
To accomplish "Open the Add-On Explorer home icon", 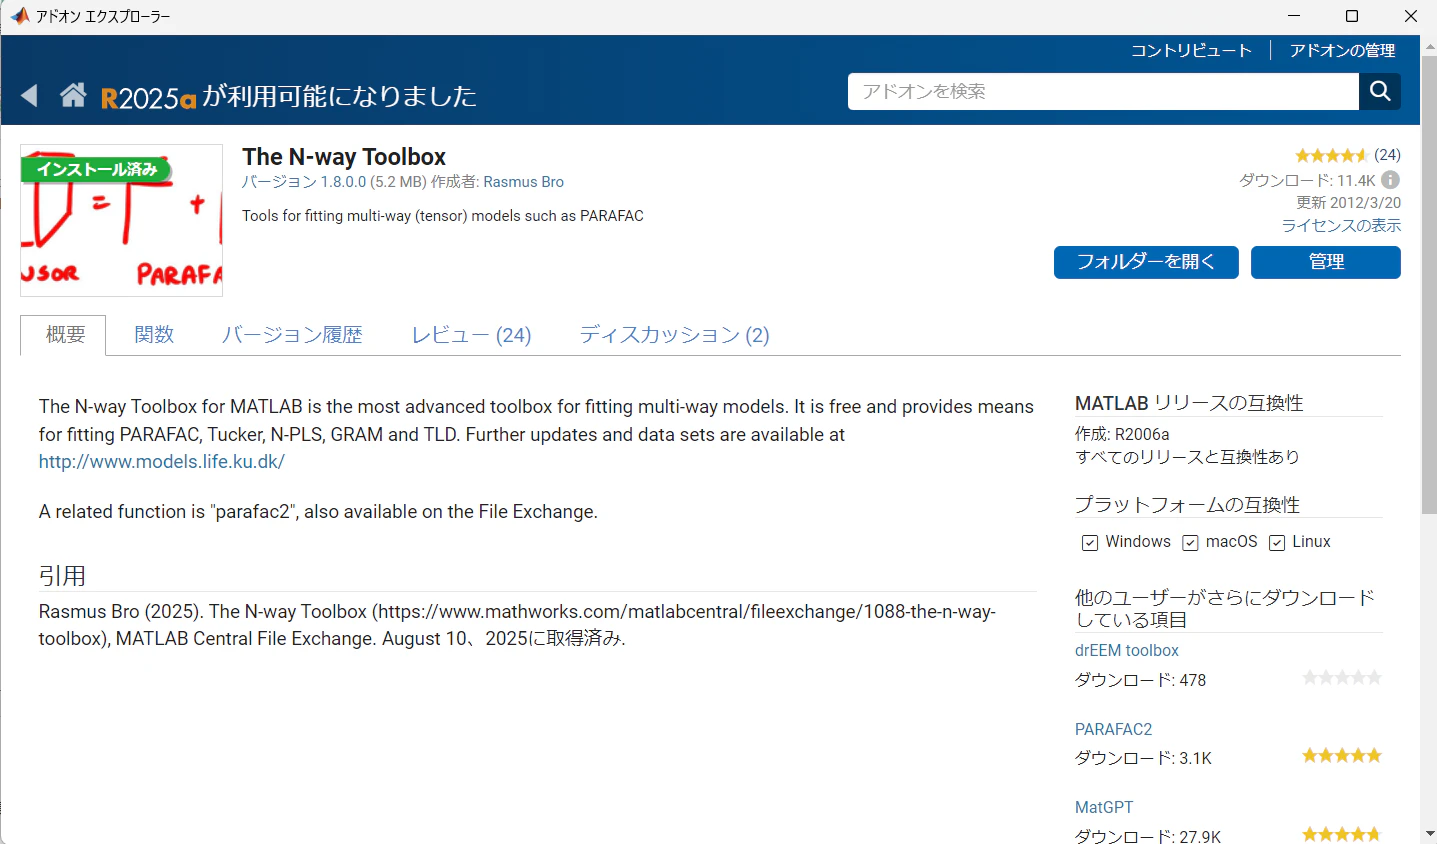I will (73, 95).
